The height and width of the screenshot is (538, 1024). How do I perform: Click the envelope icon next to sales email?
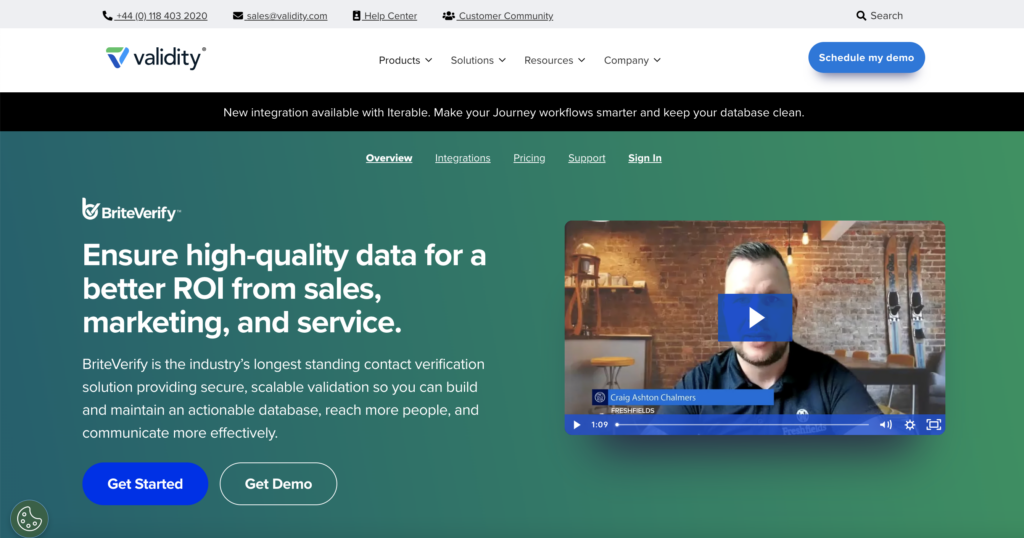[x=238, y=16]
